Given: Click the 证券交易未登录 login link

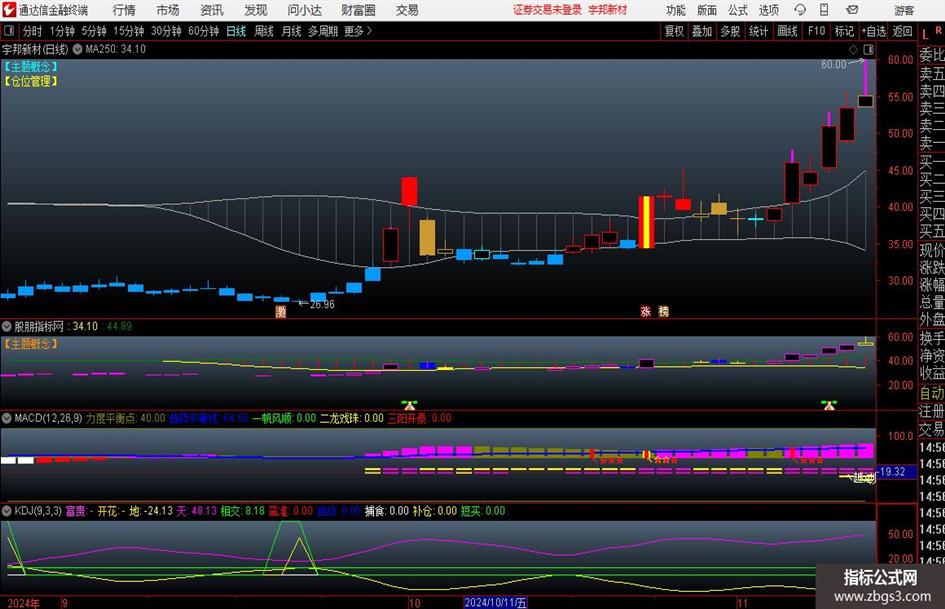Looking at the screenshot, I should [547, 10].
